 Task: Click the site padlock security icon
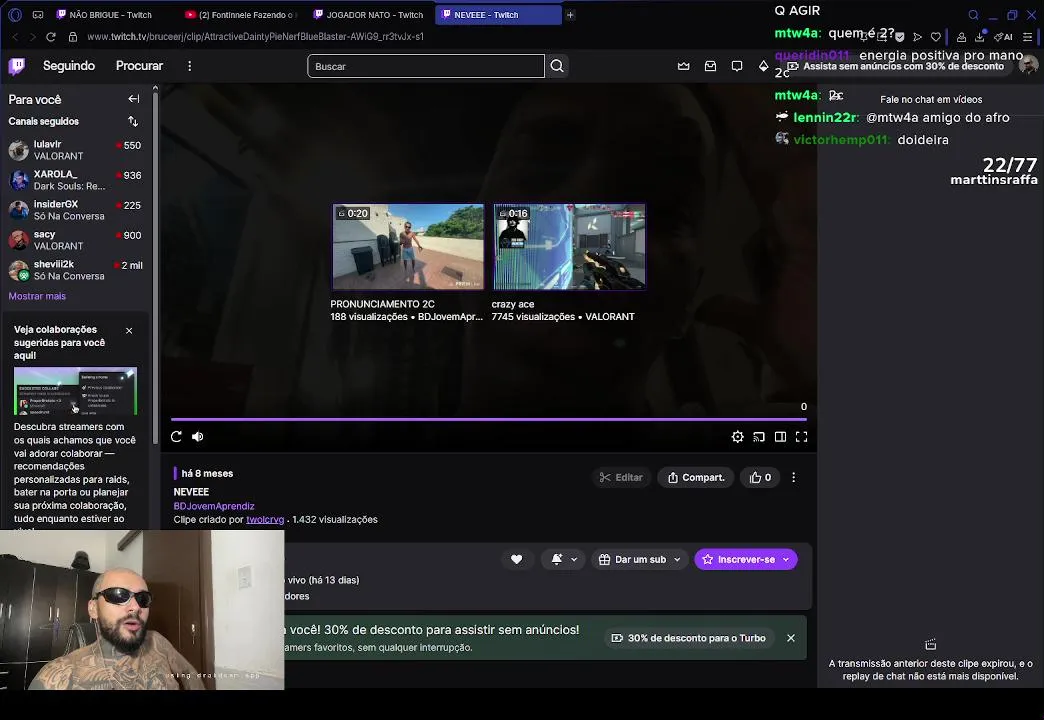point(73,37)
